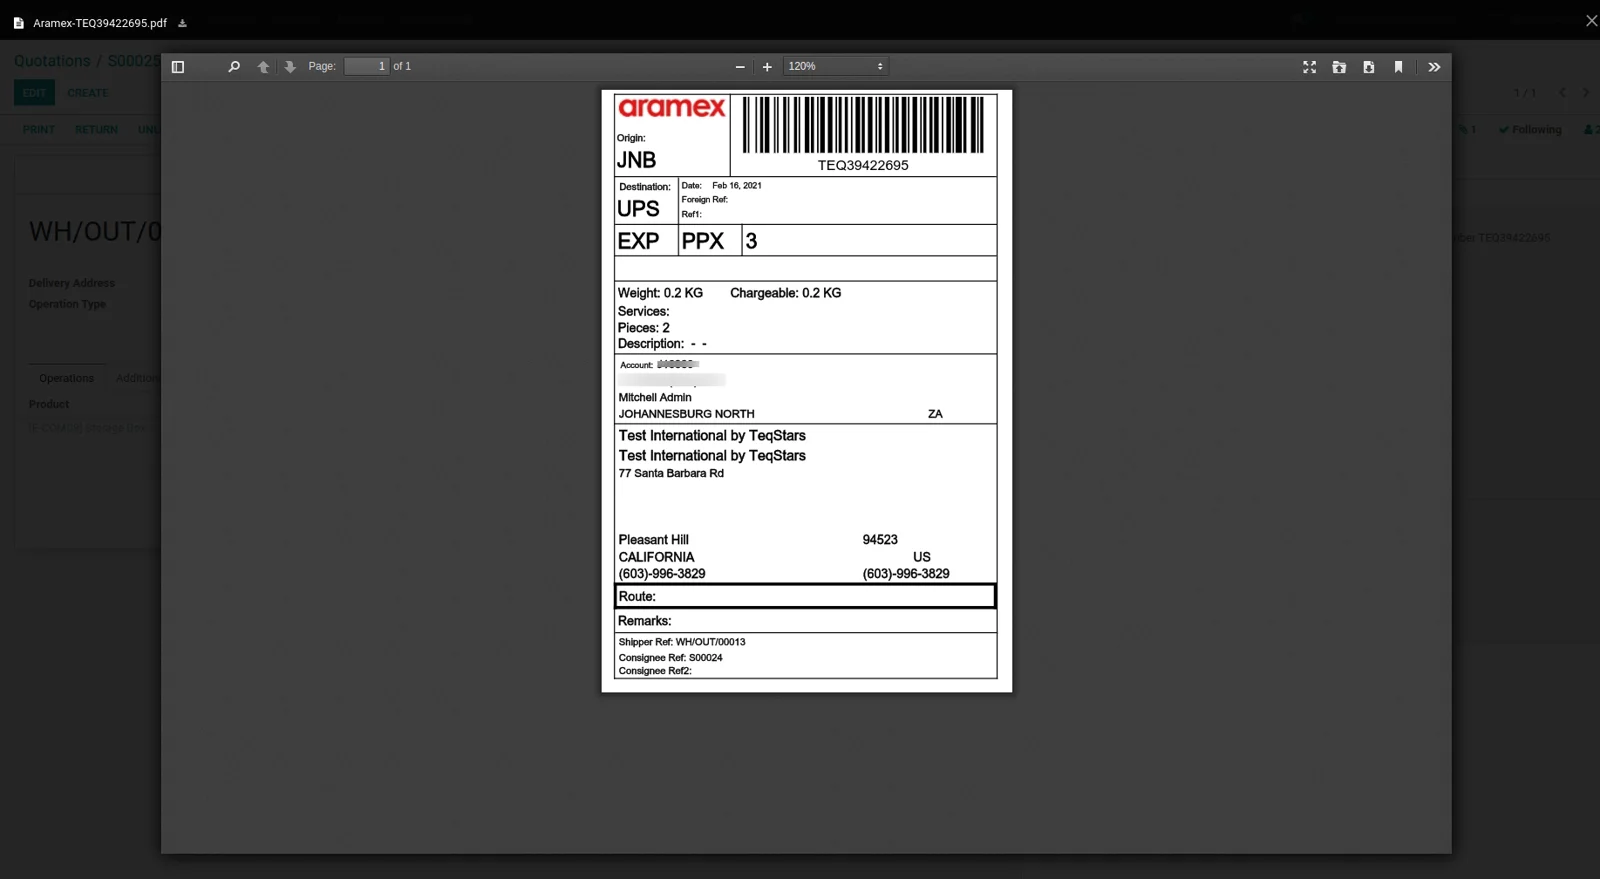Image resolution: width=1600 pixels, height=879 pixels.
Task: Zoom out with the minus button
Action: [740, 67]
